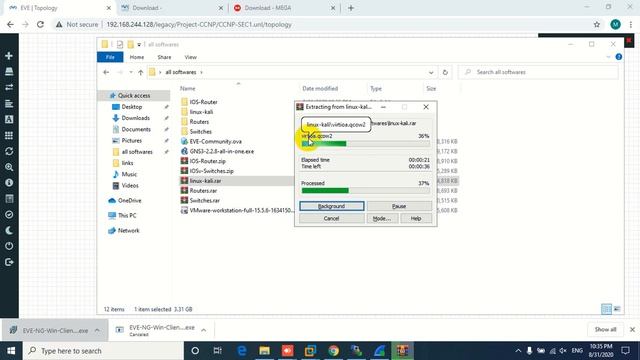This screenshot has width=640, height=360.
Task: Open the Status info icon in EVE sidebar
Action: pyautogui.click(x=9, y=183)
